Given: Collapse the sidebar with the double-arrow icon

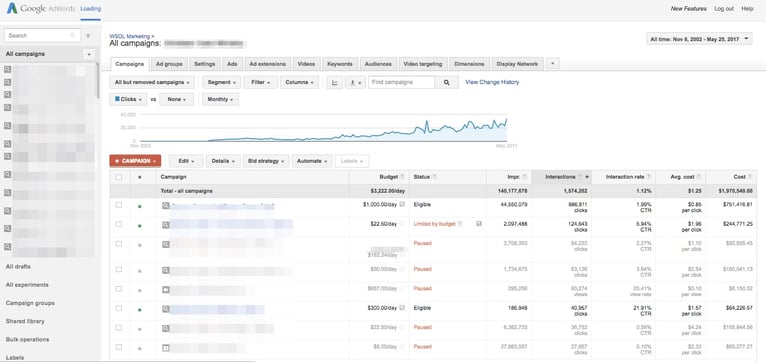Looking at the screenshot, I should pyautogui.click(x=88, y=36).
